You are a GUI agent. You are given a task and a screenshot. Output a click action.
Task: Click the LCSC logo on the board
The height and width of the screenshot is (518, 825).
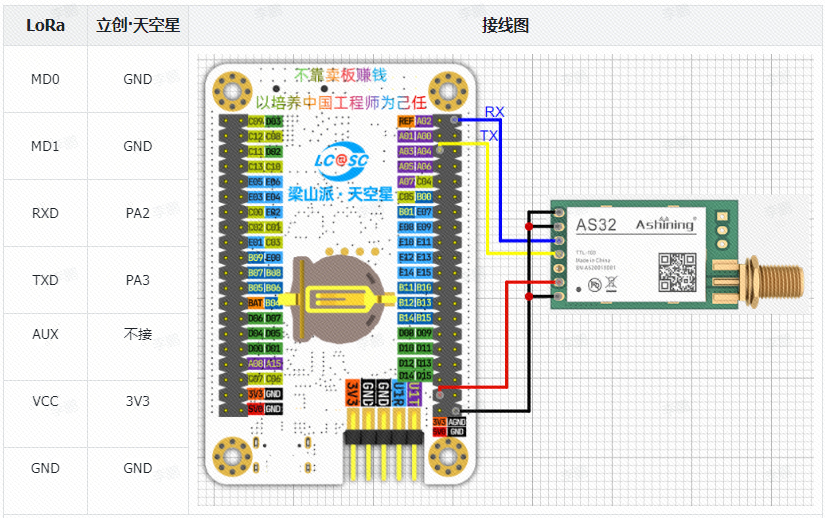[x=340, y=161]
